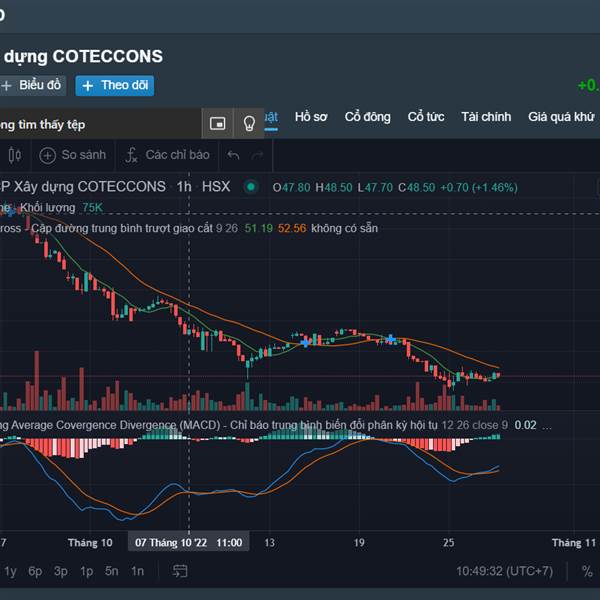This screenshot has height=600, width=600.
Task: Switch to the Tài chính tab
Action: coord(486,117)
